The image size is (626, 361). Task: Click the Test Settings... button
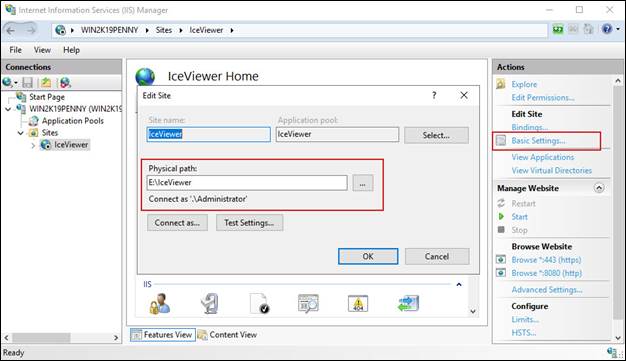click(250, 223)
